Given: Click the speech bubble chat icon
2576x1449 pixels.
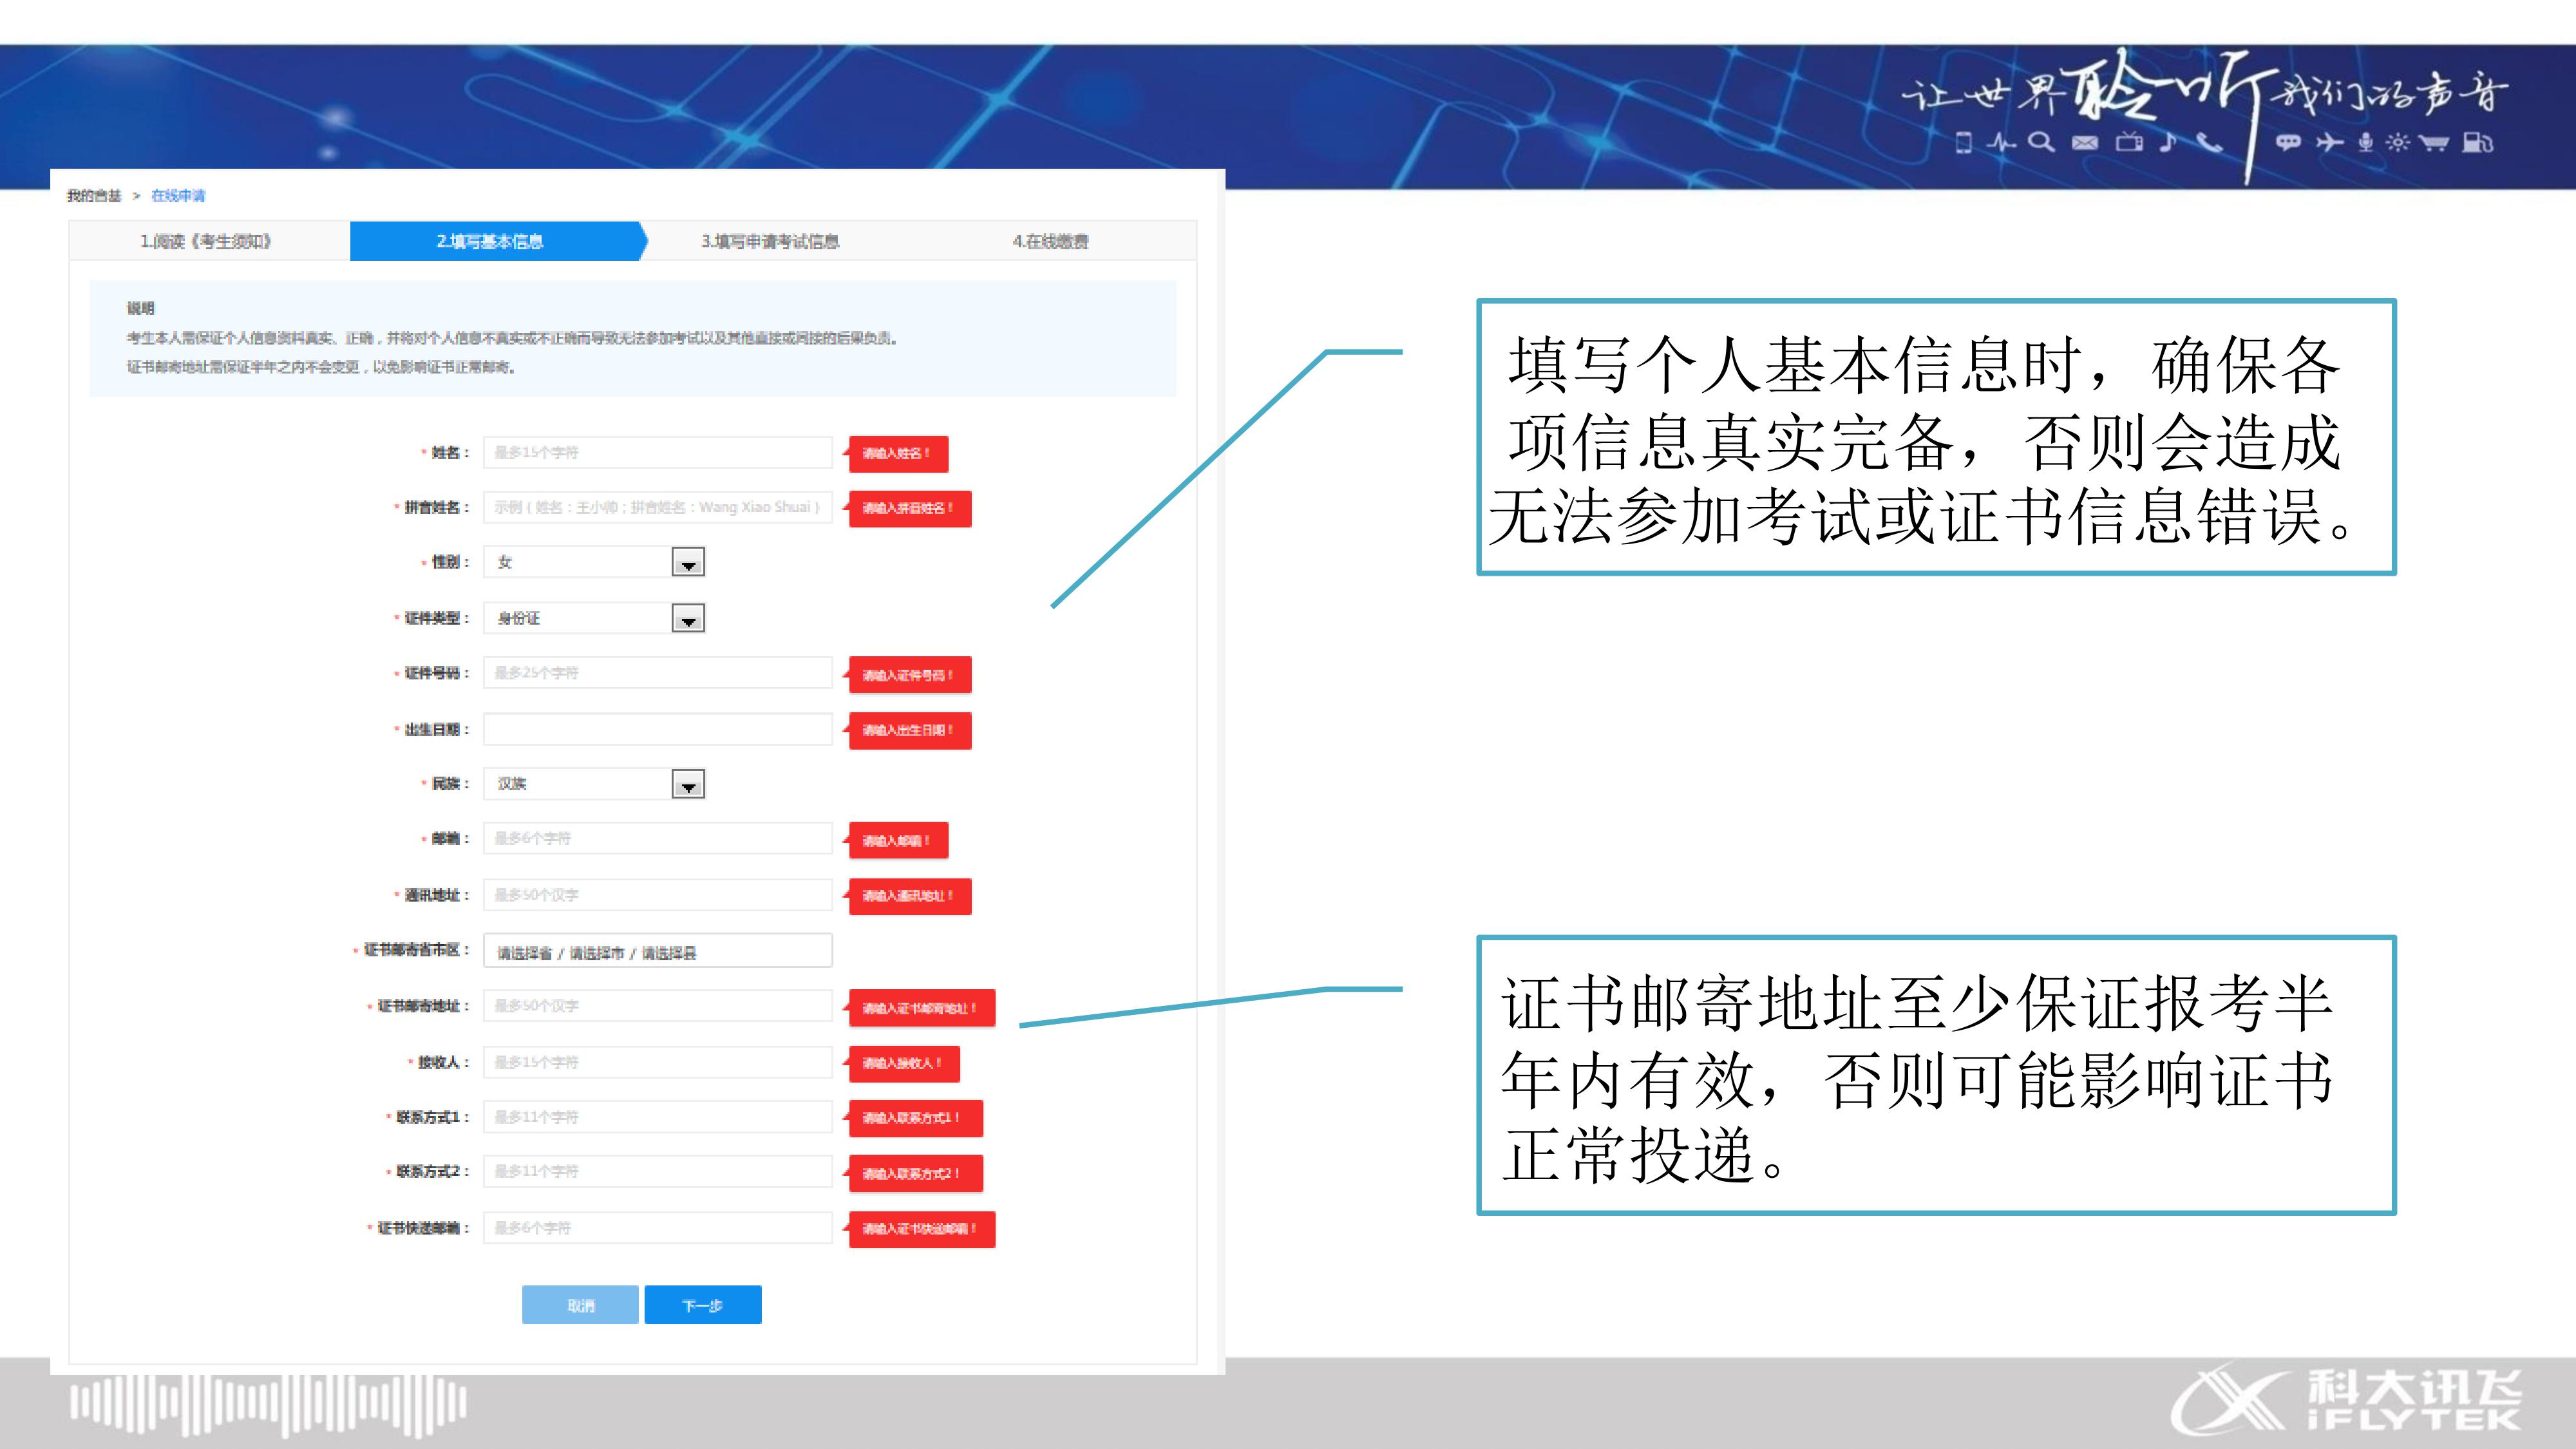Looking at the screenshot, I should coord(2288,143).
